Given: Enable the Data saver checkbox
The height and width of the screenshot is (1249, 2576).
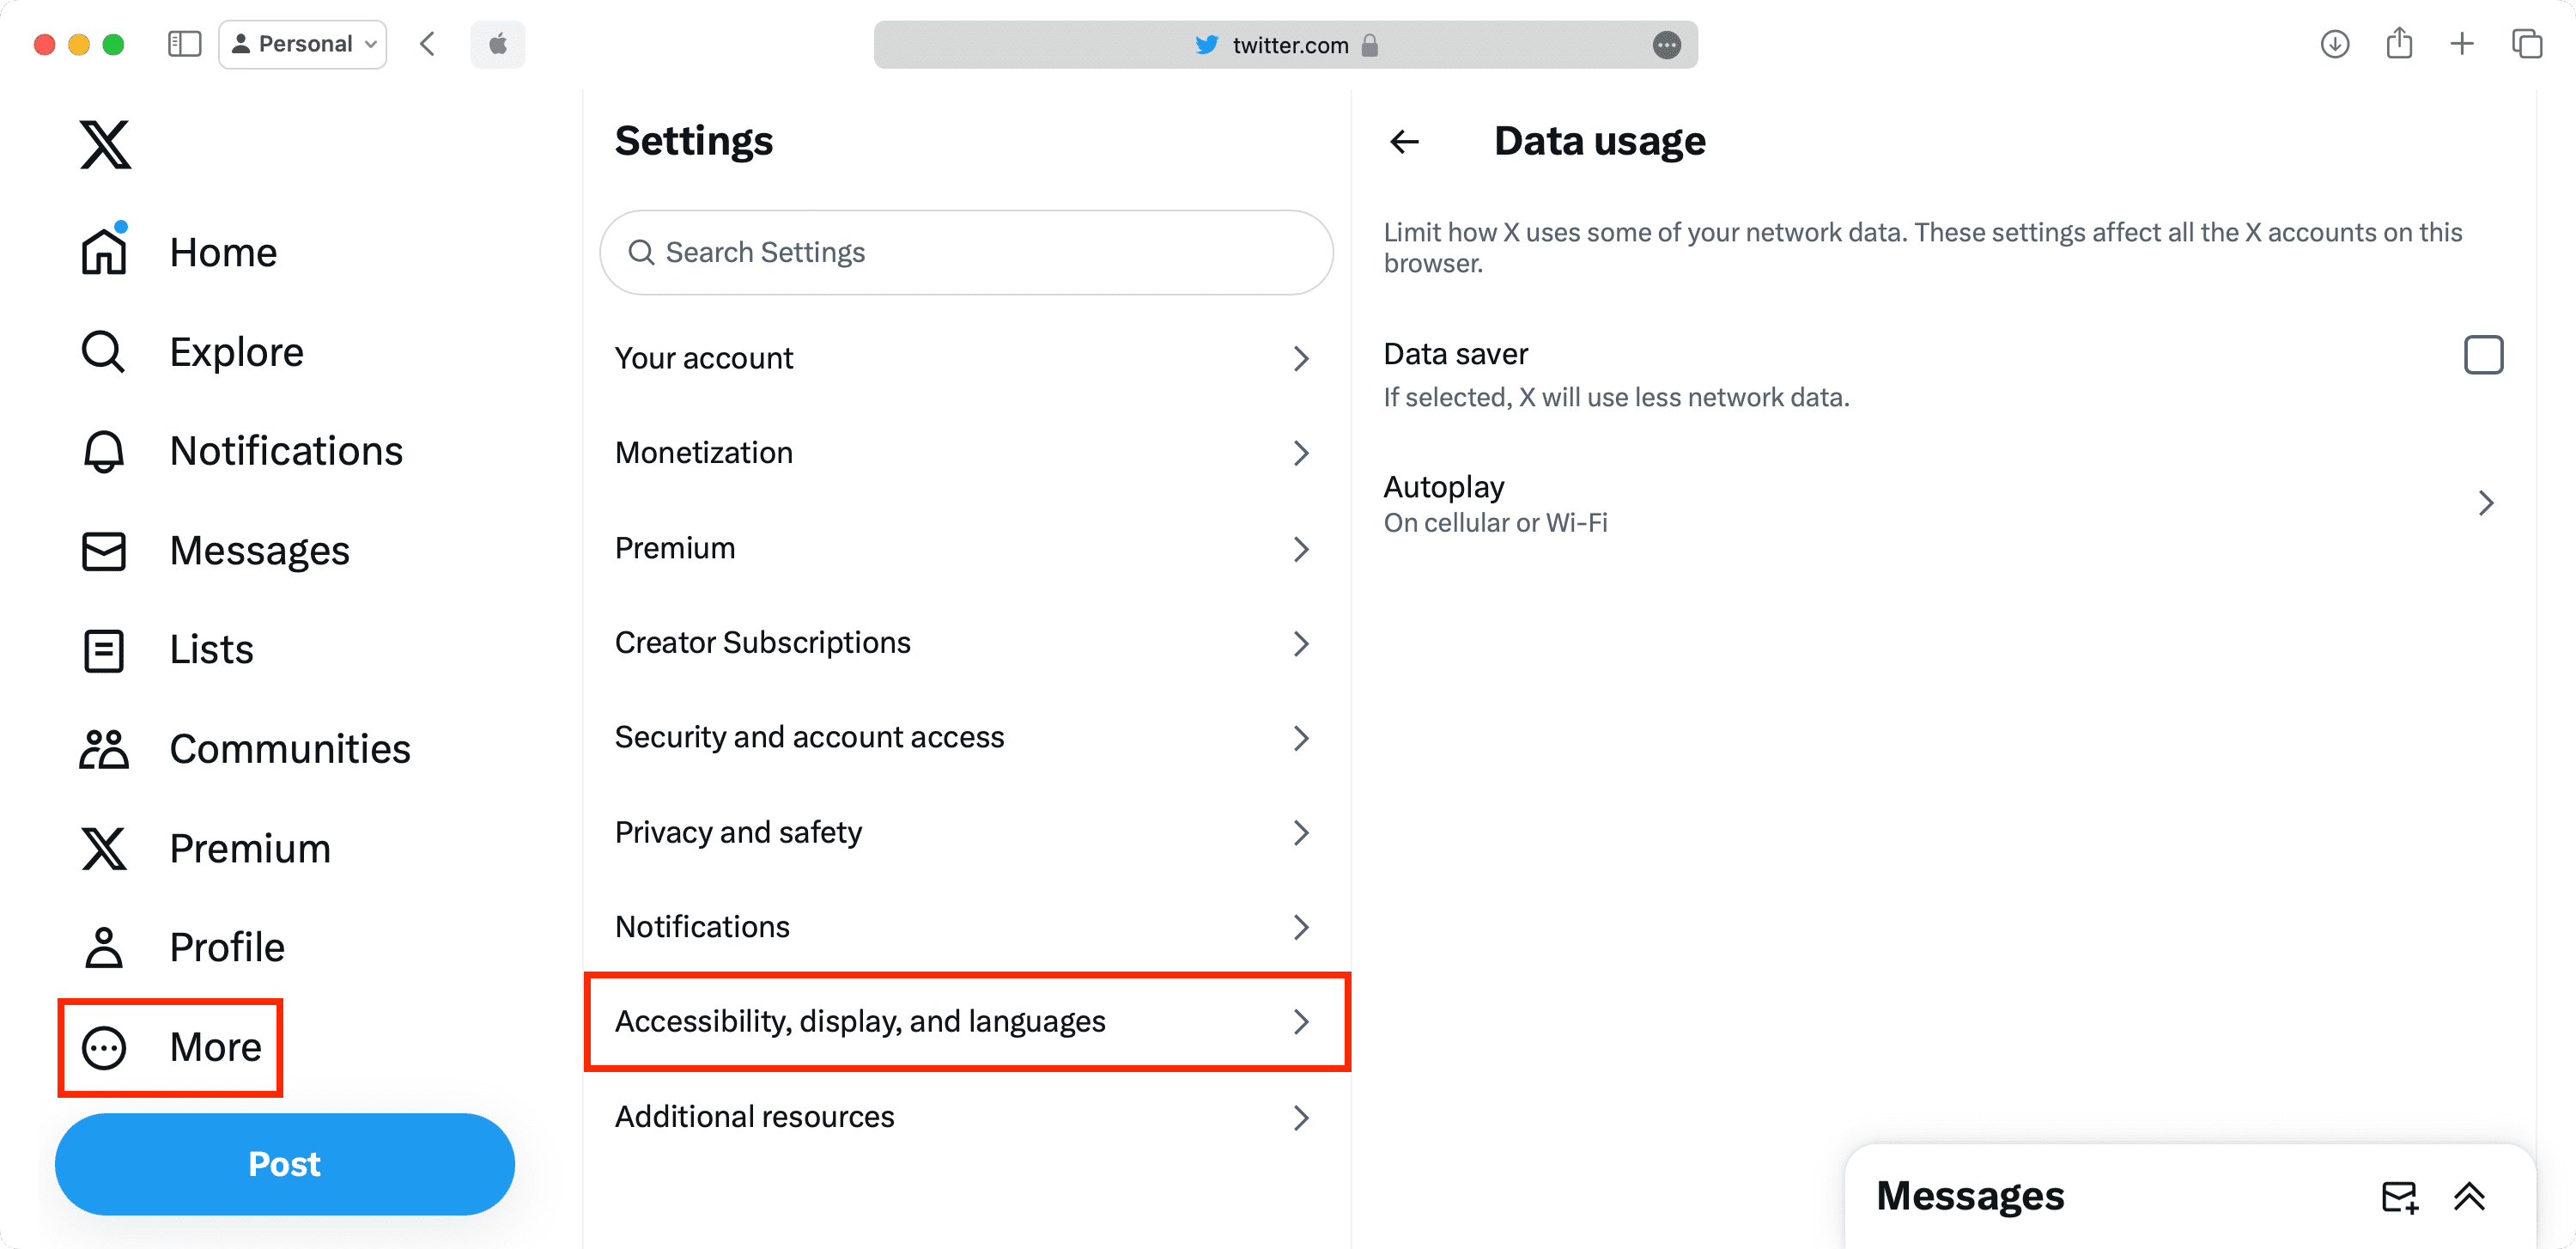Looking at the screenshot, I should point(2484,354).
